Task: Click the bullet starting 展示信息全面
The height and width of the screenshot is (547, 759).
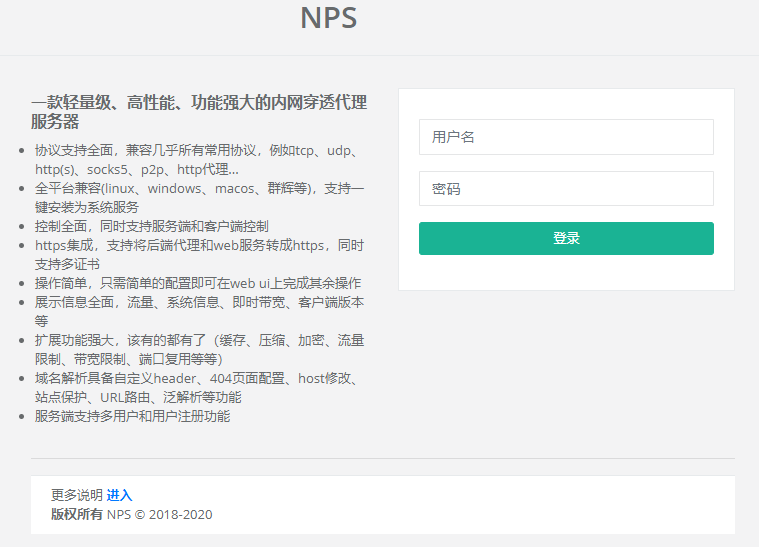Action: (199, 312)
